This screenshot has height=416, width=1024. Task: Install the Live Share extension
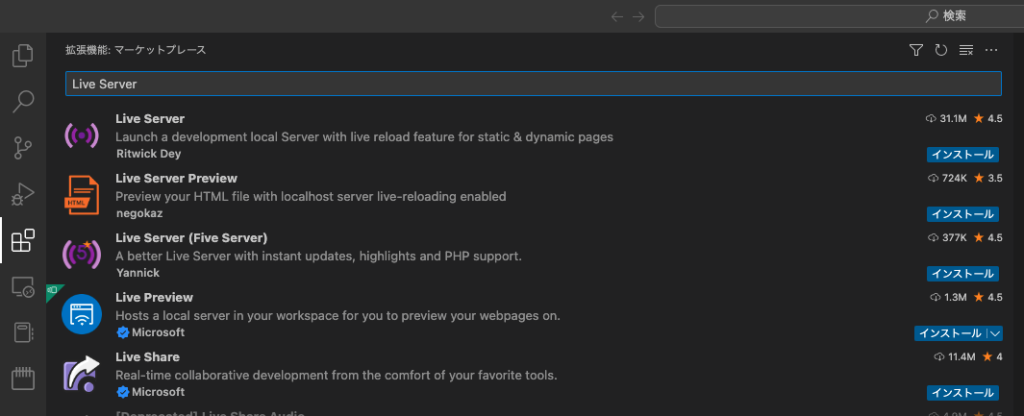[962, 392]
